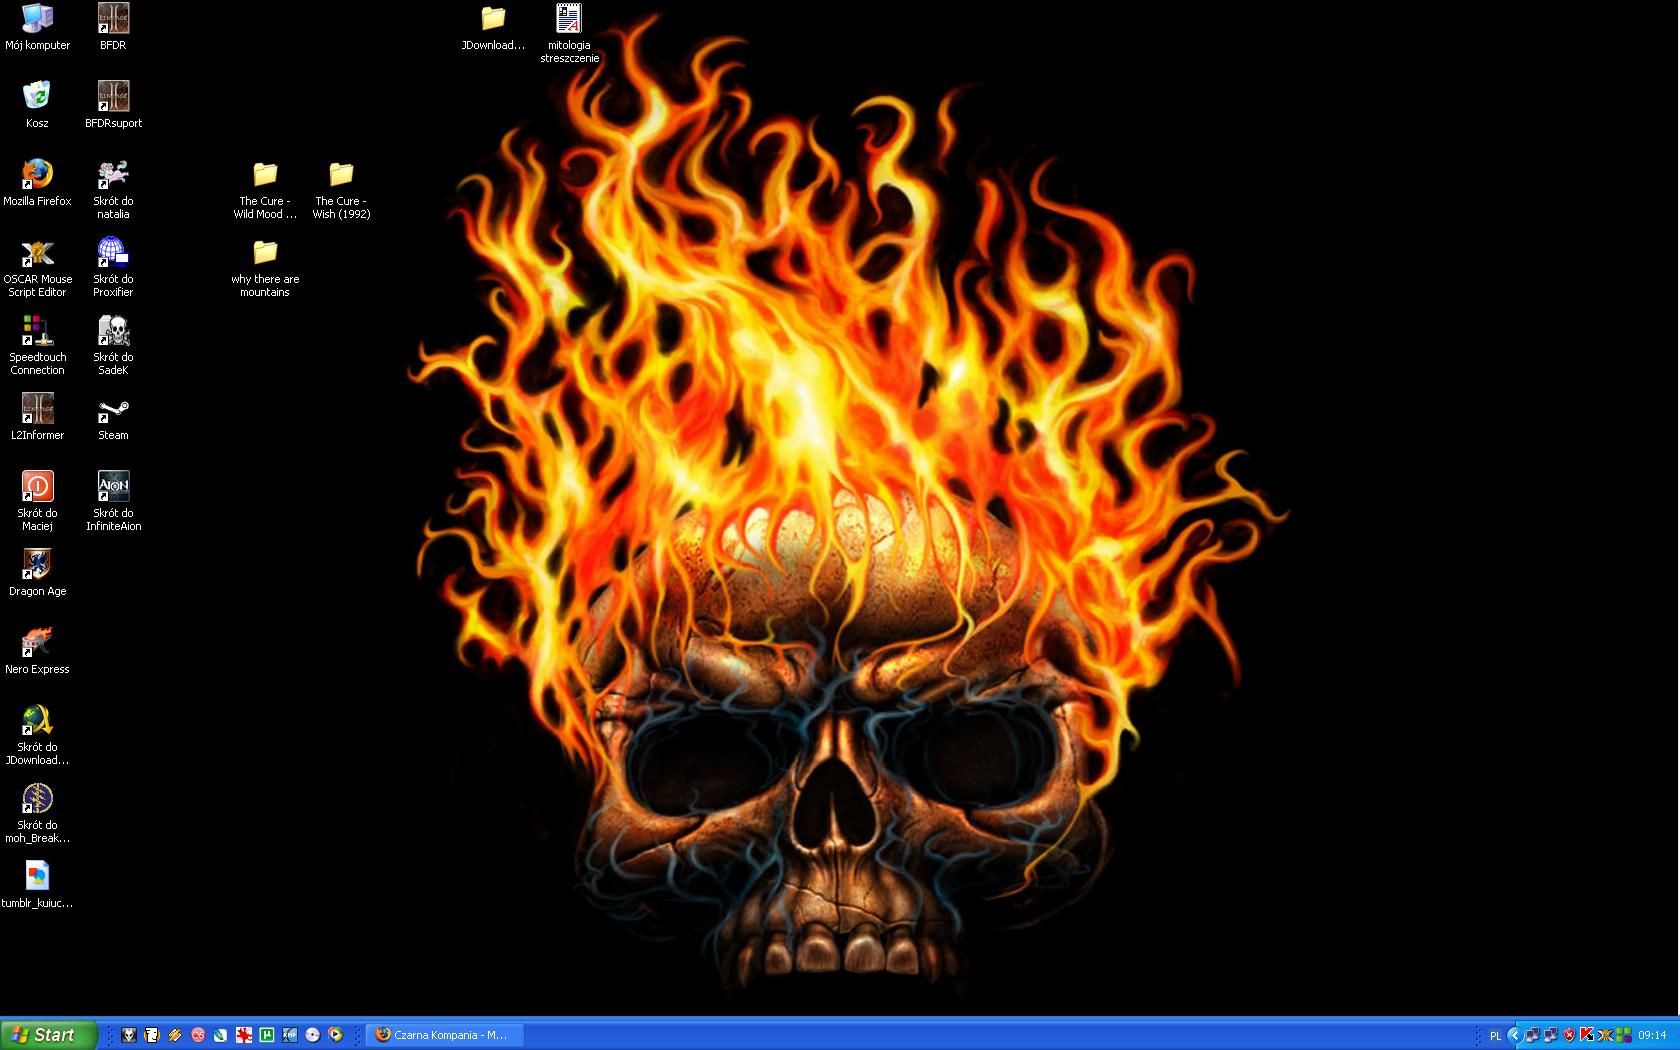The image size is (1680, 1050).
Task: Switch to Czarna Kompania Firefox taskbar window
Action: click(x=445, y=1035)
